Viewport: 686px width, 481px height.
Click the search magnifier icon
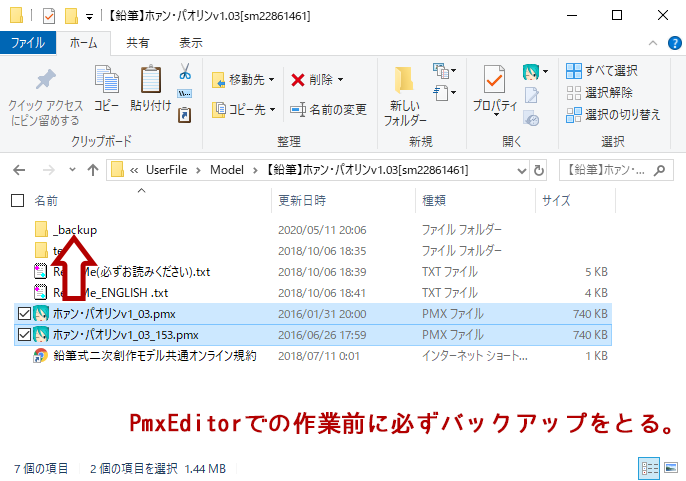[x=659, y=170]
